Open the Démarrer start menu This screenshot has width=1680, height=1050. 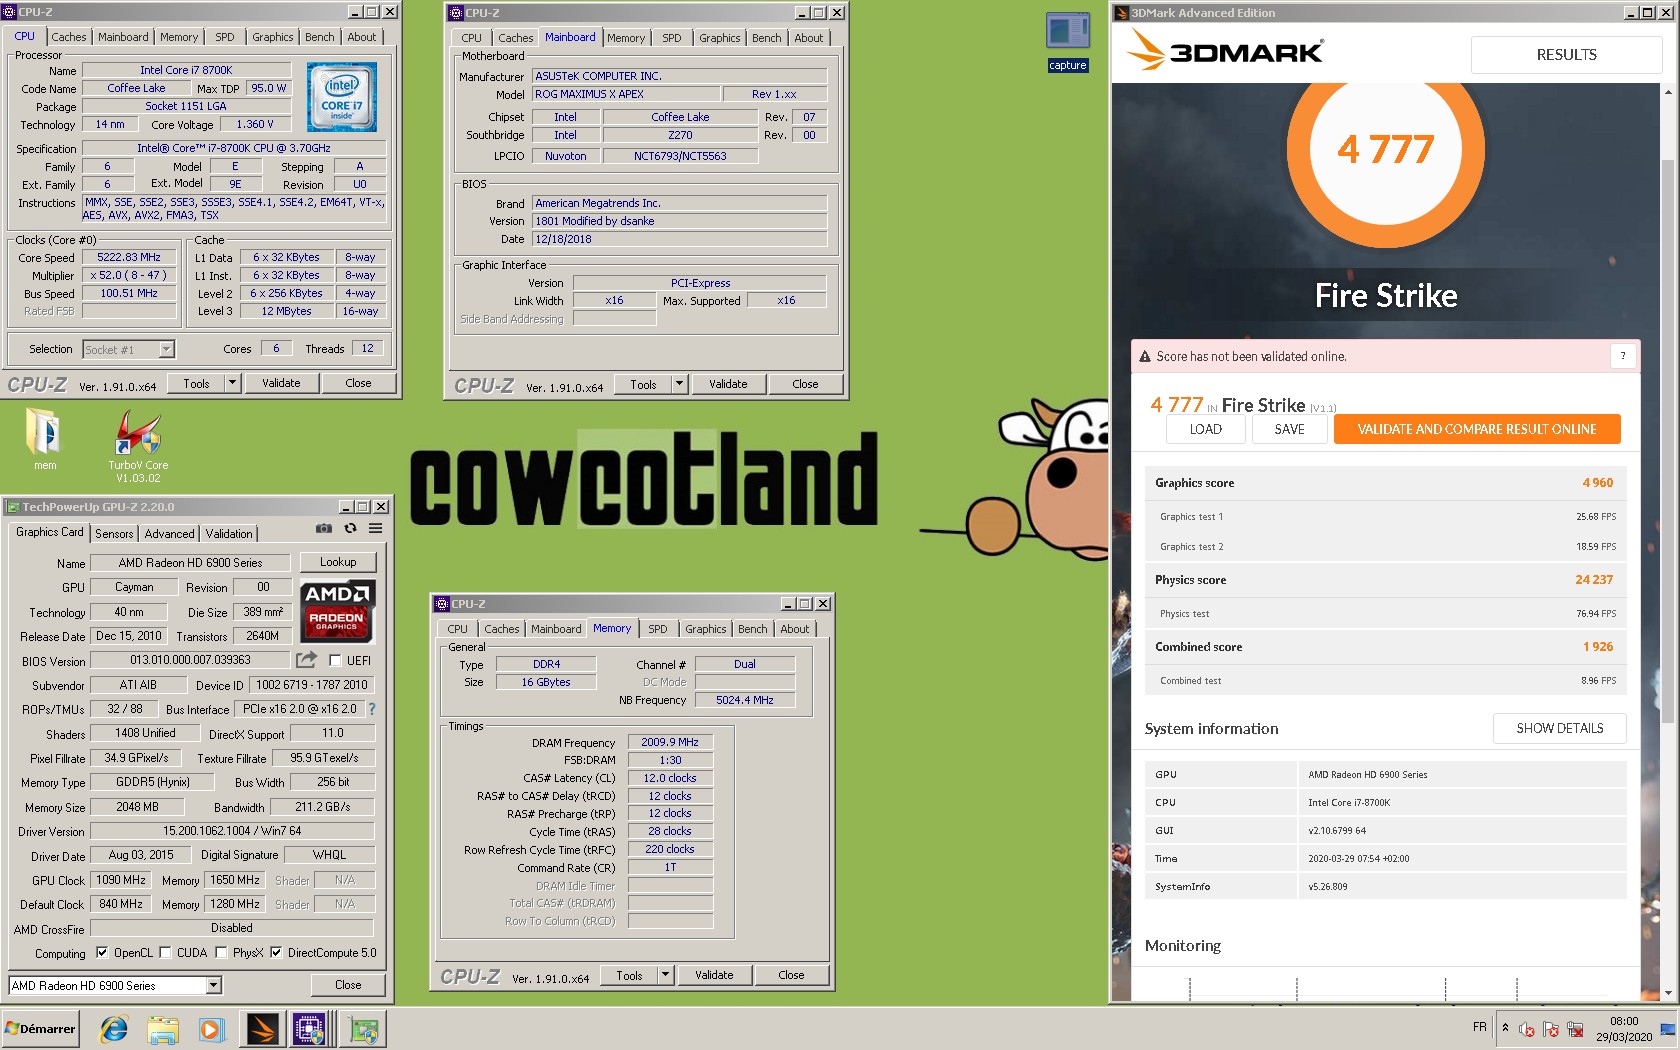[40, 1029]
